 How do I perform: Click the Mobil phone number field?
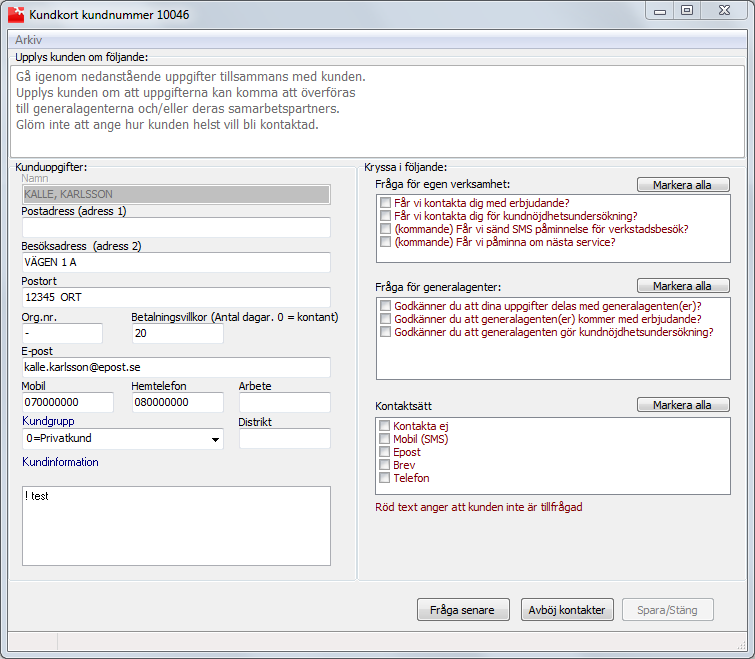pyautogui.click(x=68, y=402)
